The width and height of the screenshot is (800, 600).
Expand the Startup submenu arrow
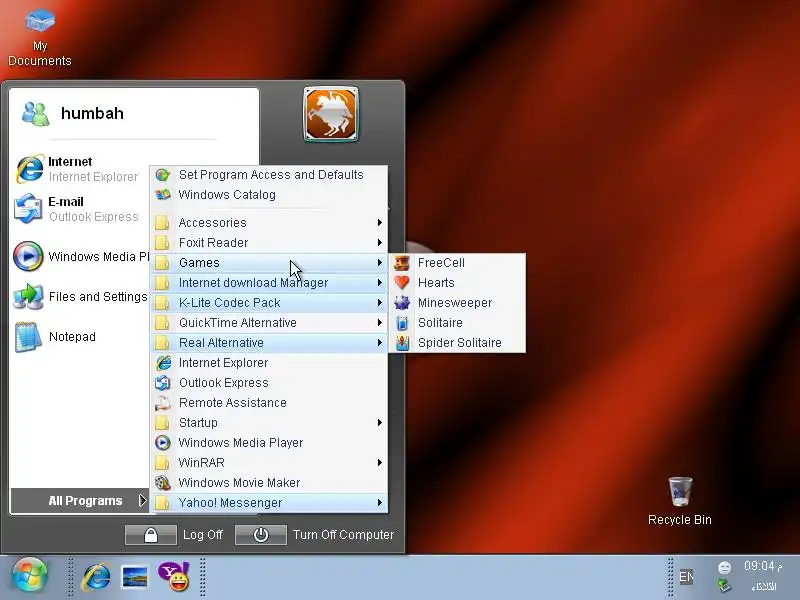click(x=380, y=422)
